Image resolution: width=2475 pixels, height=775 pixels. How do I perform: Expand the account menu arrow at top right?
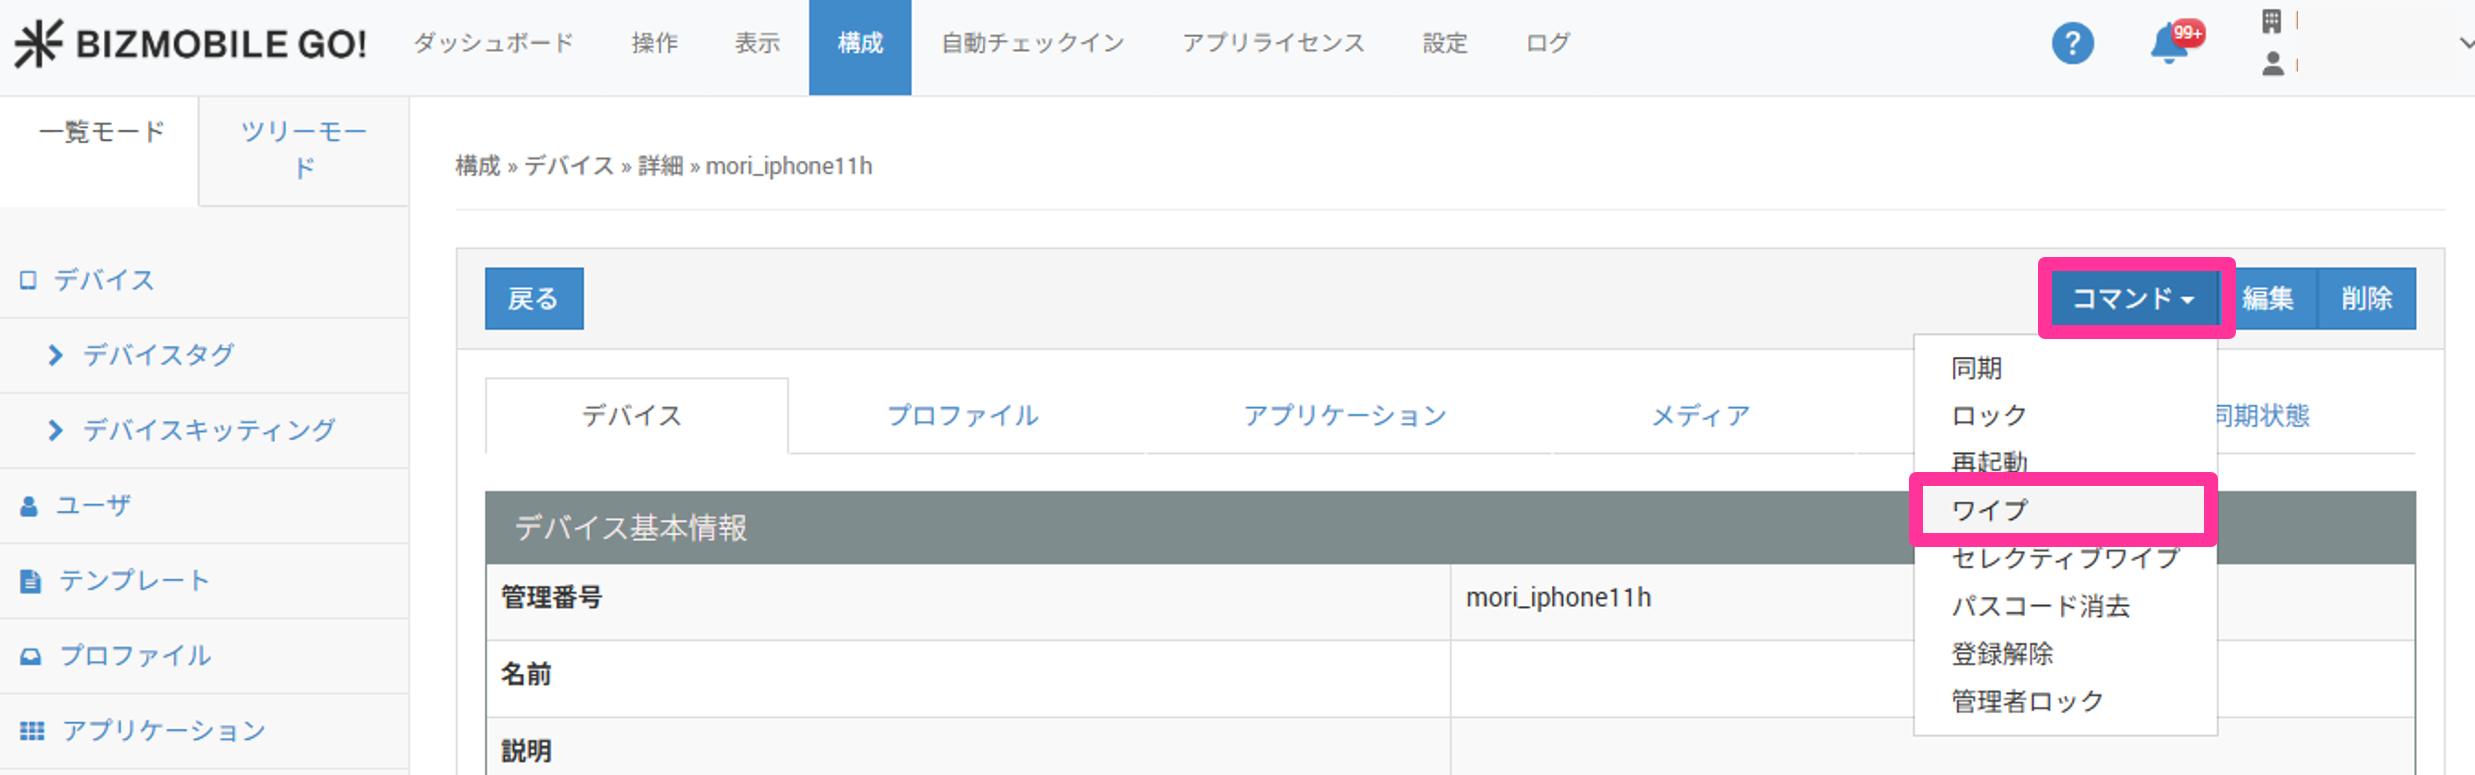[2465, 43]
